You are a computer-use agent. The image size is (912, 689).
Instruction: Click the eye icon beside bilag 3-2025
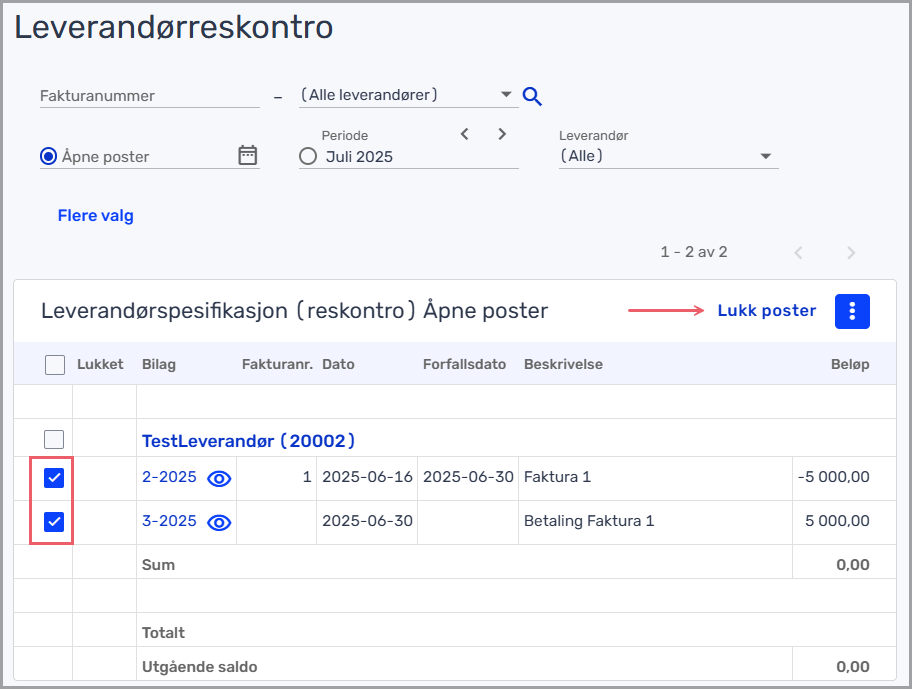coord(218,522)
